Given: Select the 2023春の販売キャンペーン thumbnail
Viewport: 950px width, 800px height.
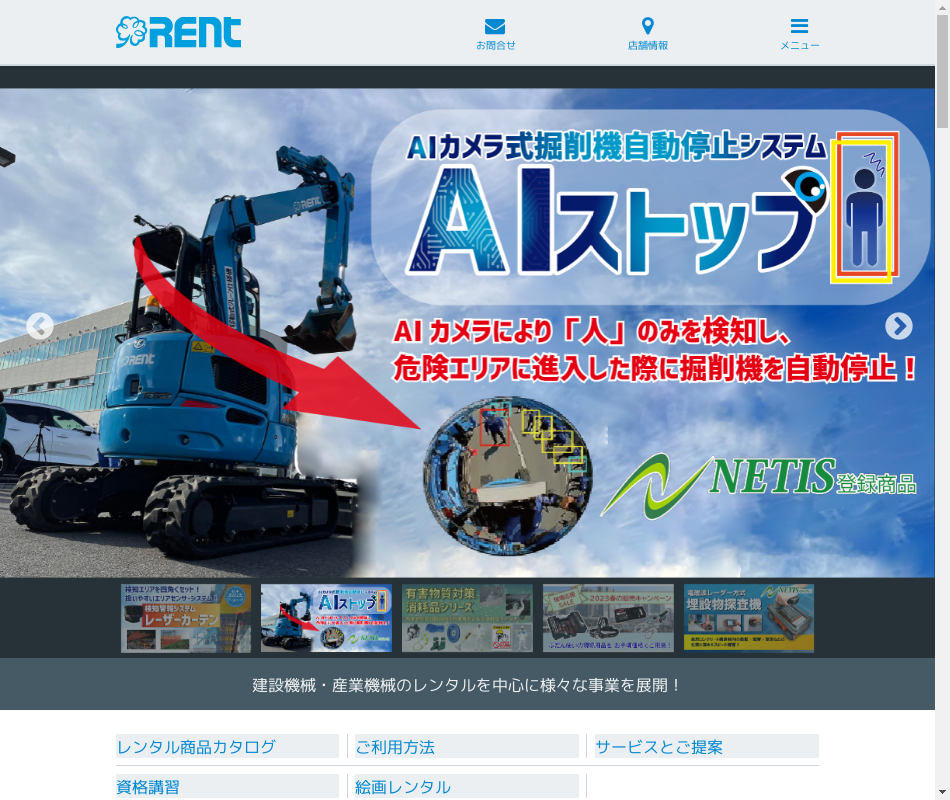Looking at the screenshot, I should pos(608,618).
